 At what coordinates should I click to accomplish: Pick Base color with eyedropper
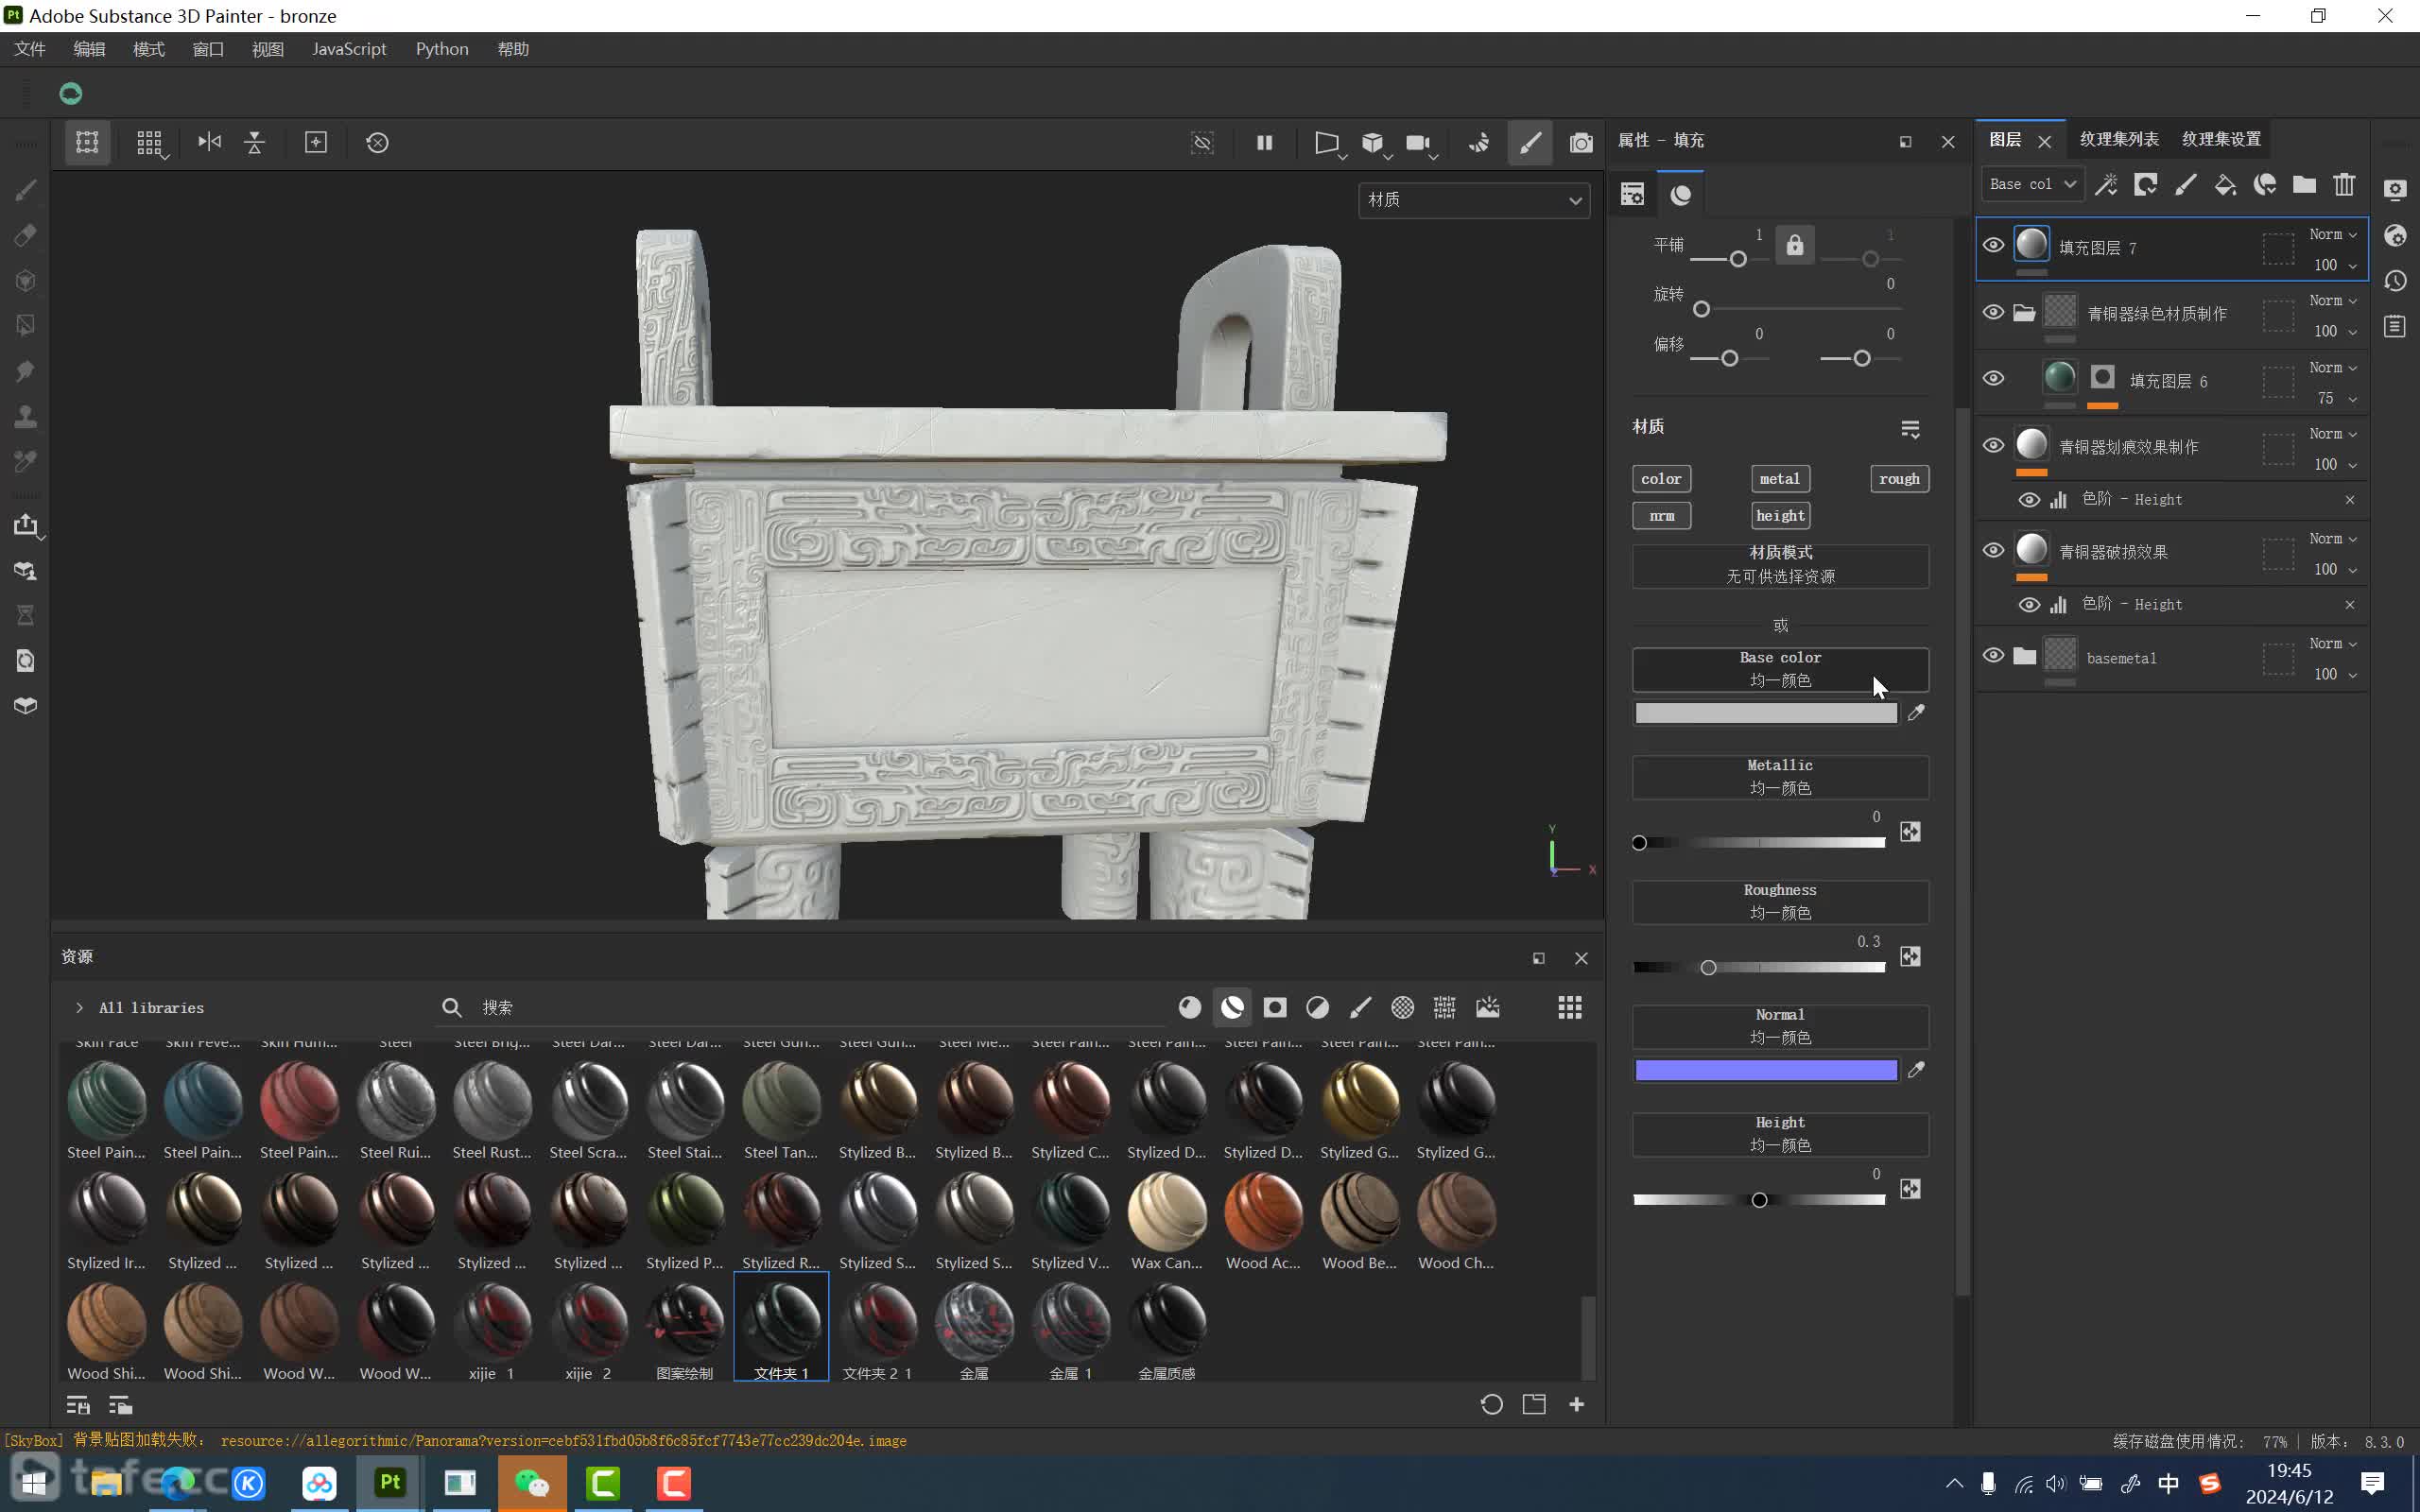[x=1916, y=712]
